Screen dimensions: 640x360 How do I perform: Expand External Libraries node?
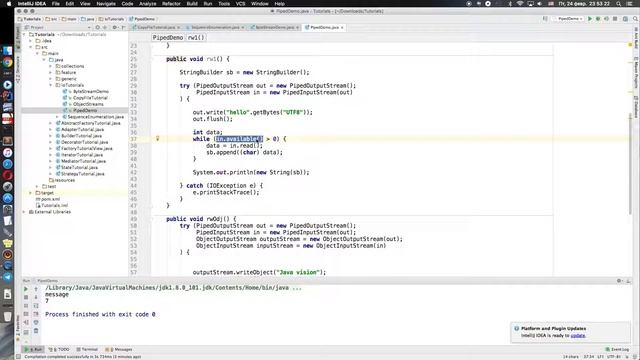(24, 212)
